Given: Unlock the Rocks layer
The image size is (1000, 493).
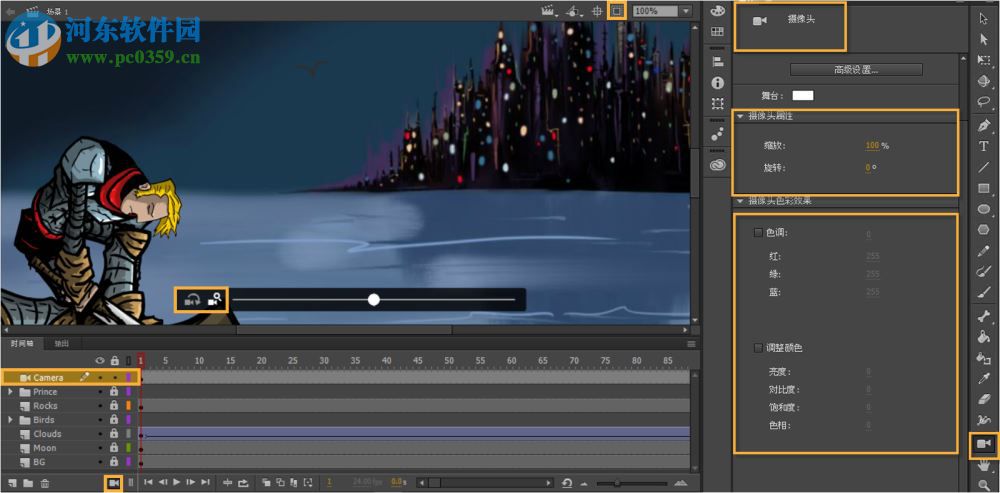Looking at the screenshot, I should (x=114, y=406).
